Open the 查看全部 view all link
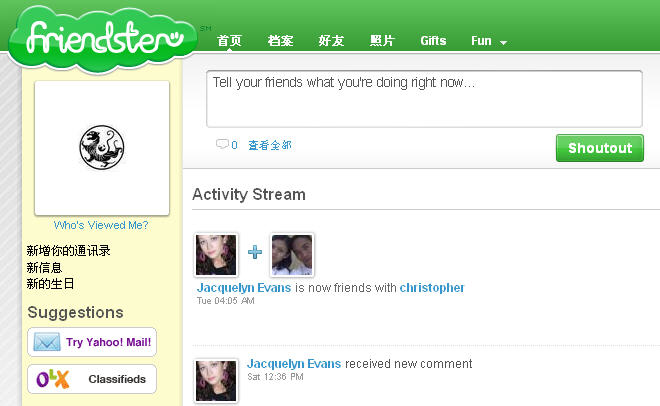660x406 pixels. (270, 145)
